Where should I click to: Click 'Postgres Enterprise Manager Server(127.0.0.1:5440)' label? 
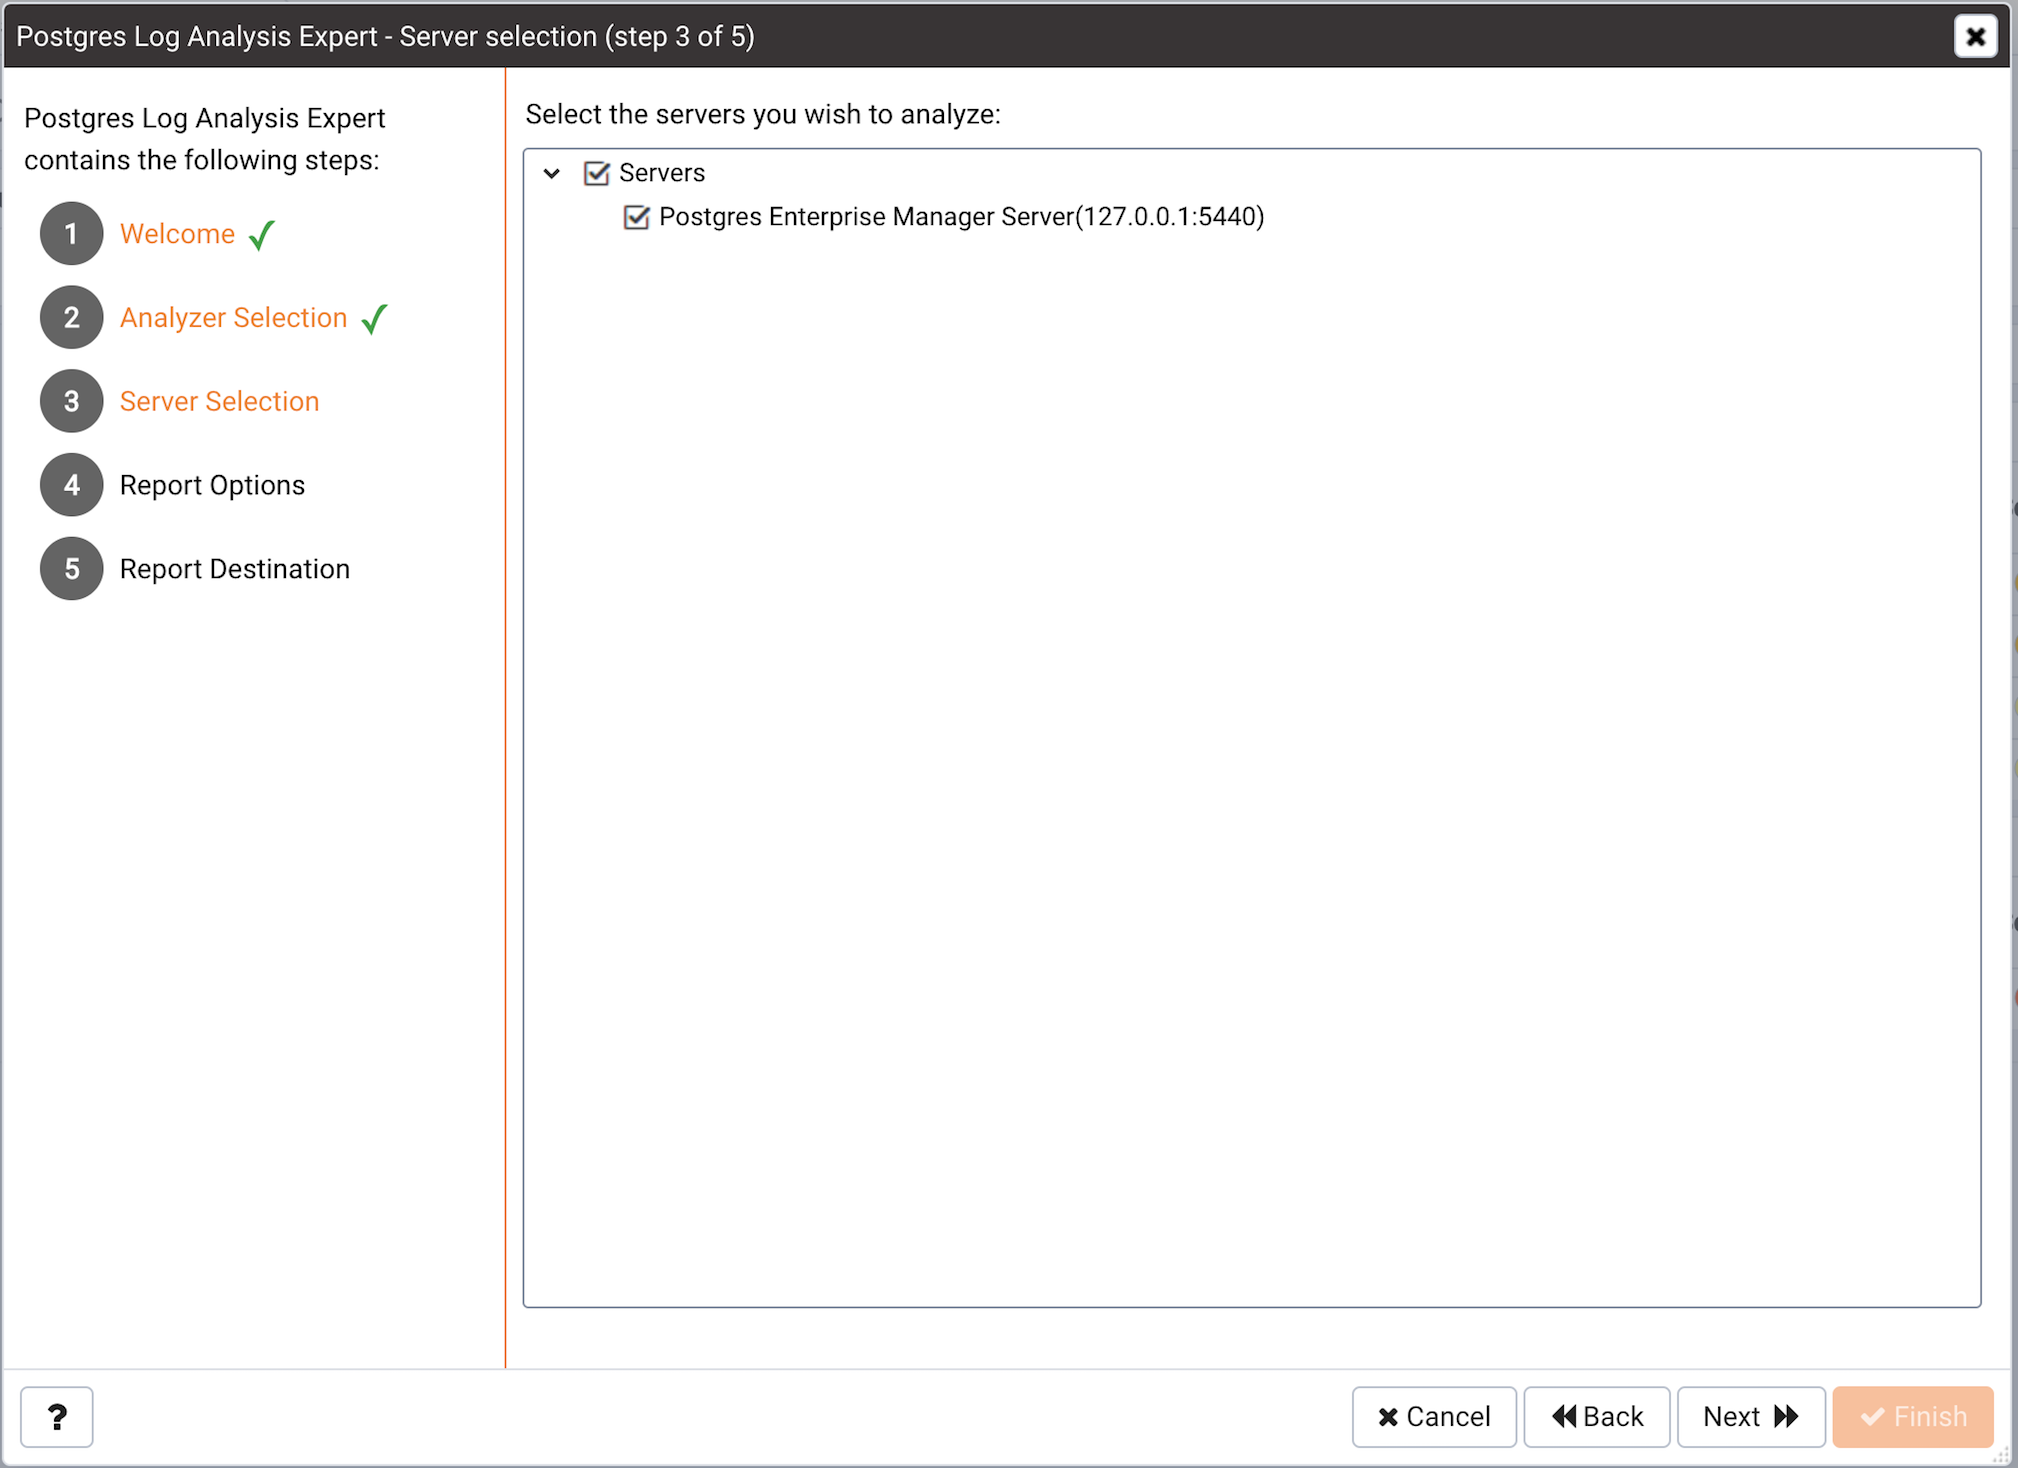(962, 217)
